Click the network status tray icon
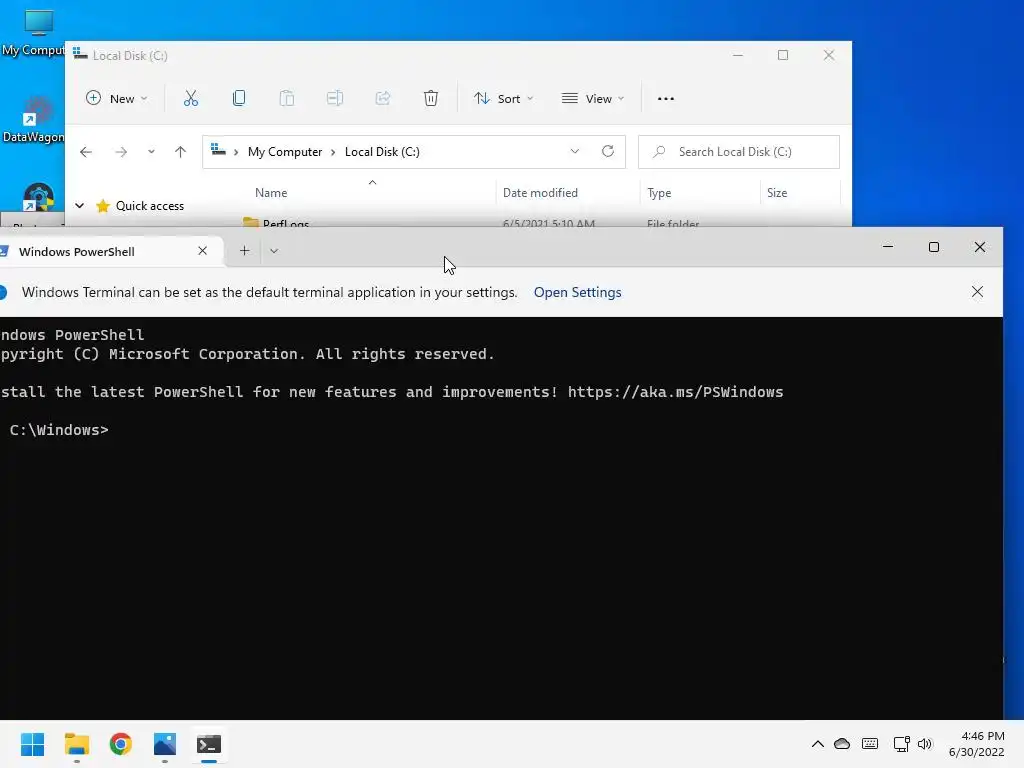The width and height of the screenshot is (1024, 768). 901,744
